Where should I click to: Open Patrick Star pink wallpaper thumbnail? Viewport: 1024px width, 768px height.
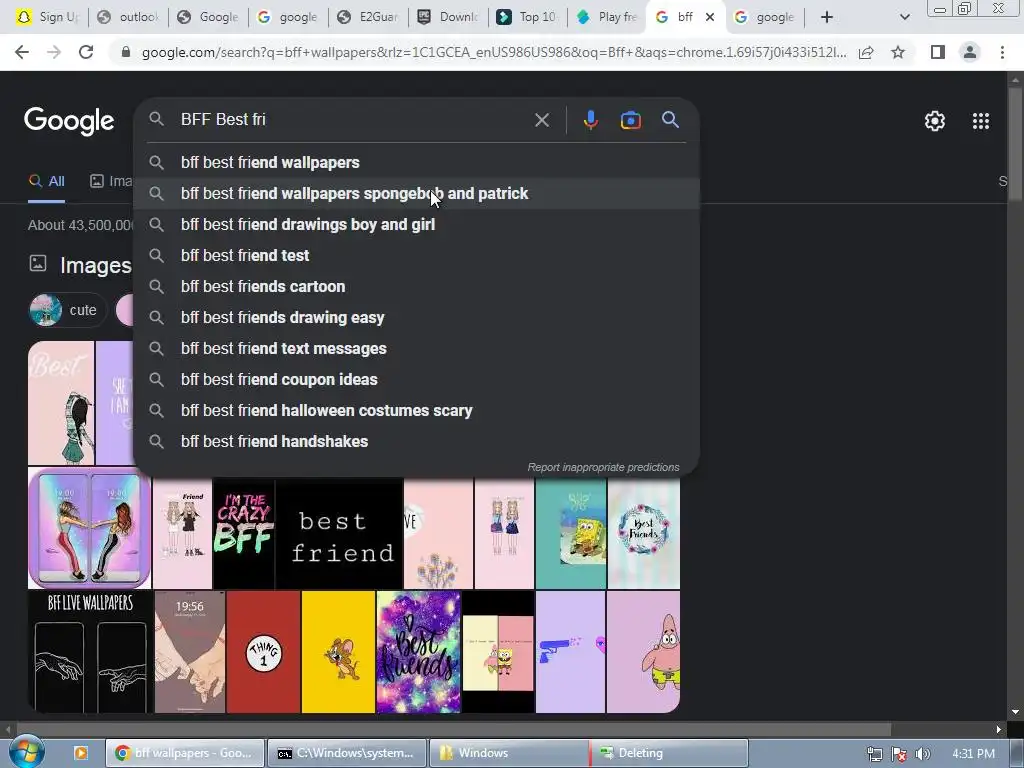point(643,652)
